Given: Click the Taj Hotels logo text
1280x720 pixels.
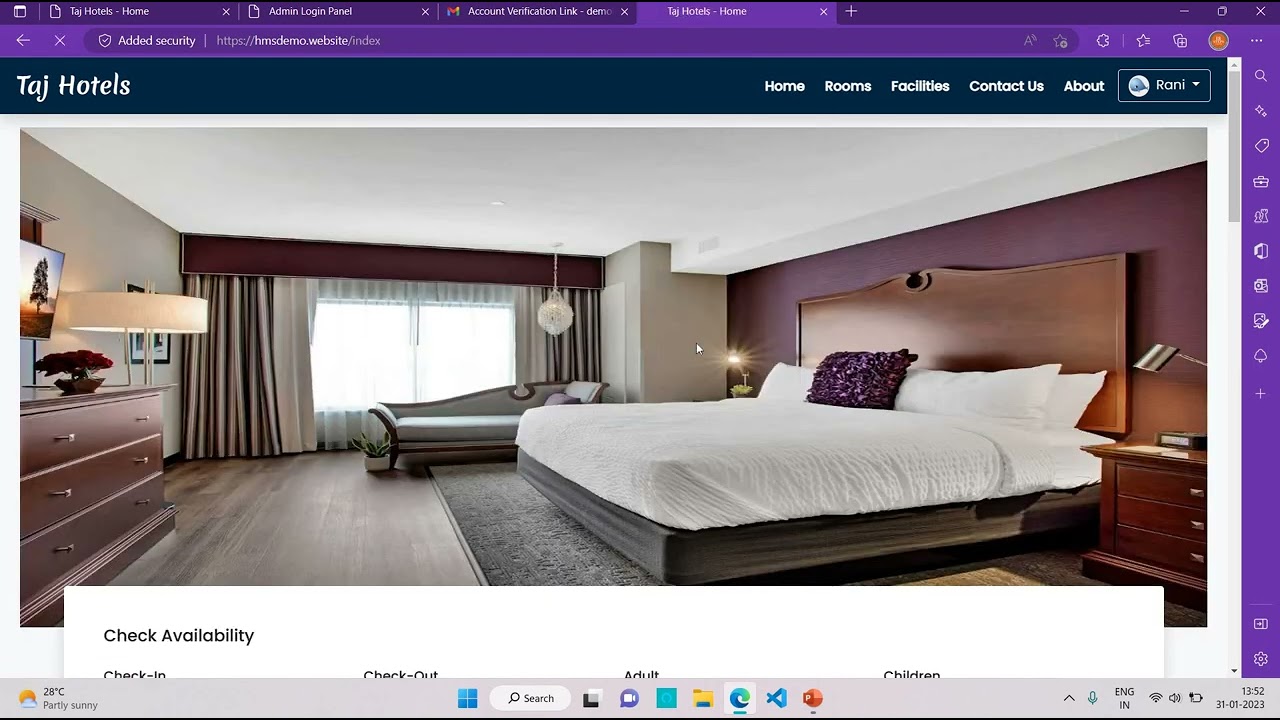Looking at the screenshot, I should coord(73,86).
